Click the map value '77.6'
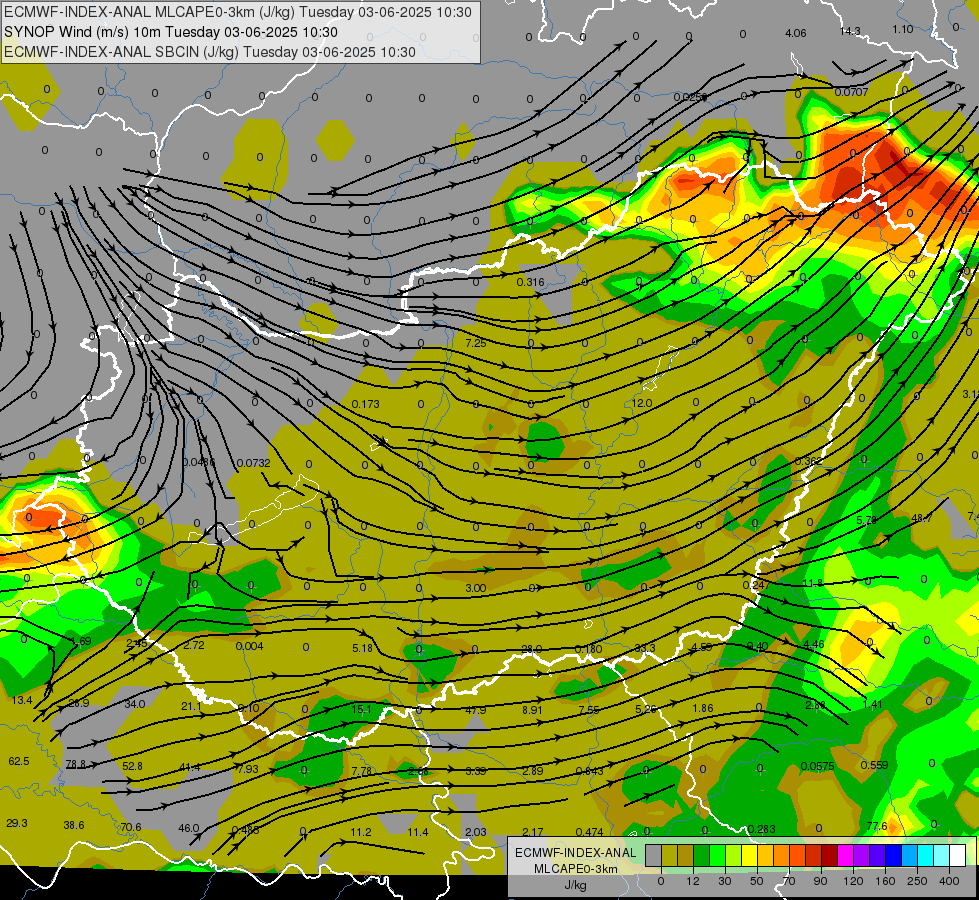 (x=877, y=826)
